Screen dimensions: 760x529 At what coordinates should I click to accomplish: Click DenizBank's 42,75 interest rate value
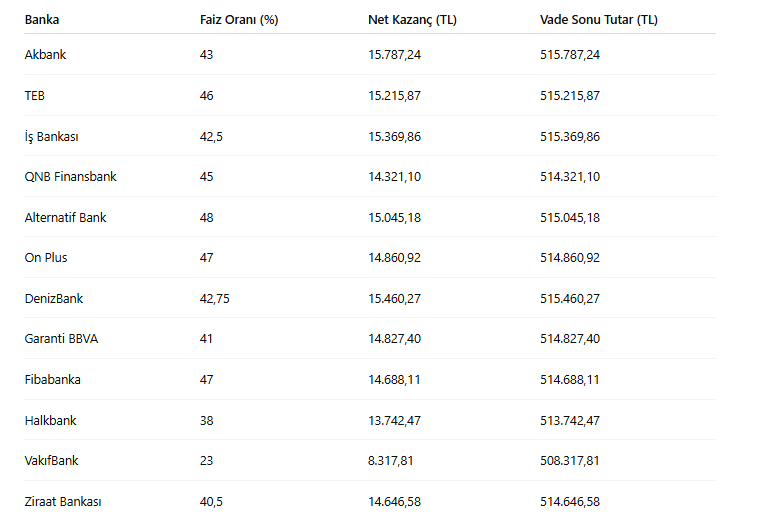click(x=215, y=298)
